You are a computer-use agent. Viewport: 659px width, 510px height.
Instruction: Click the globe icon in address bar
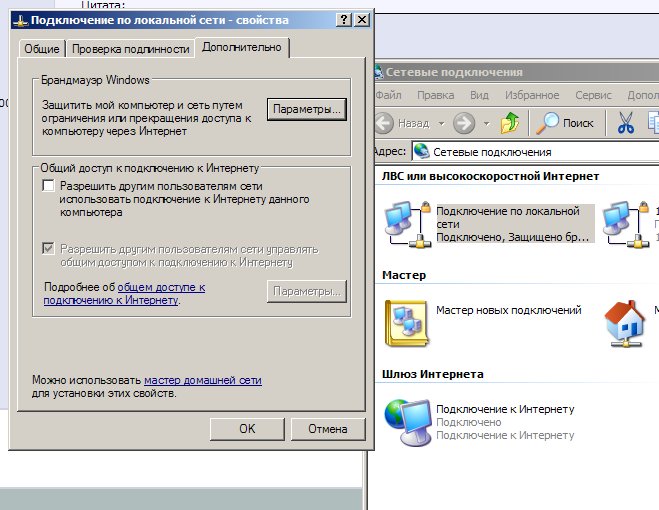click(422, 151)
